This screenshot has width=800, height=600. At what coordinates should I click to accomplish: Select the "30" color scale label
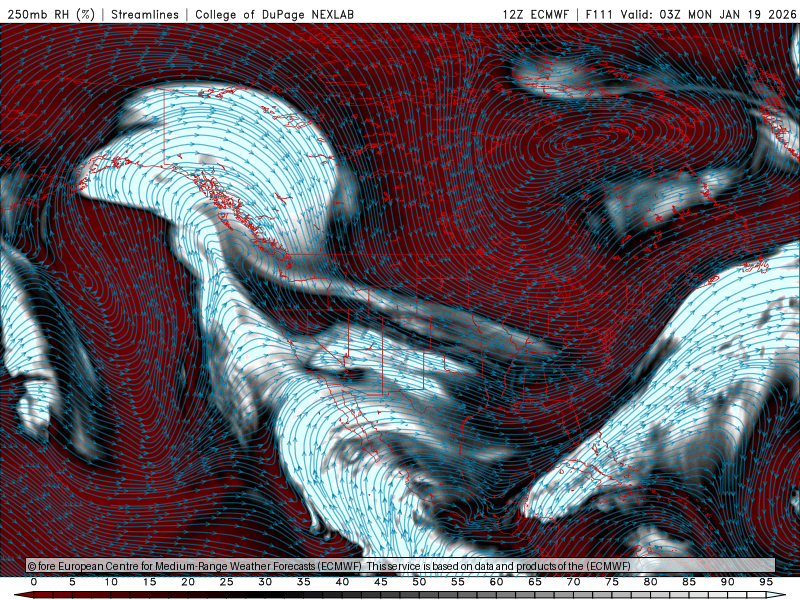pyautogui.click(x=265, y=582)
